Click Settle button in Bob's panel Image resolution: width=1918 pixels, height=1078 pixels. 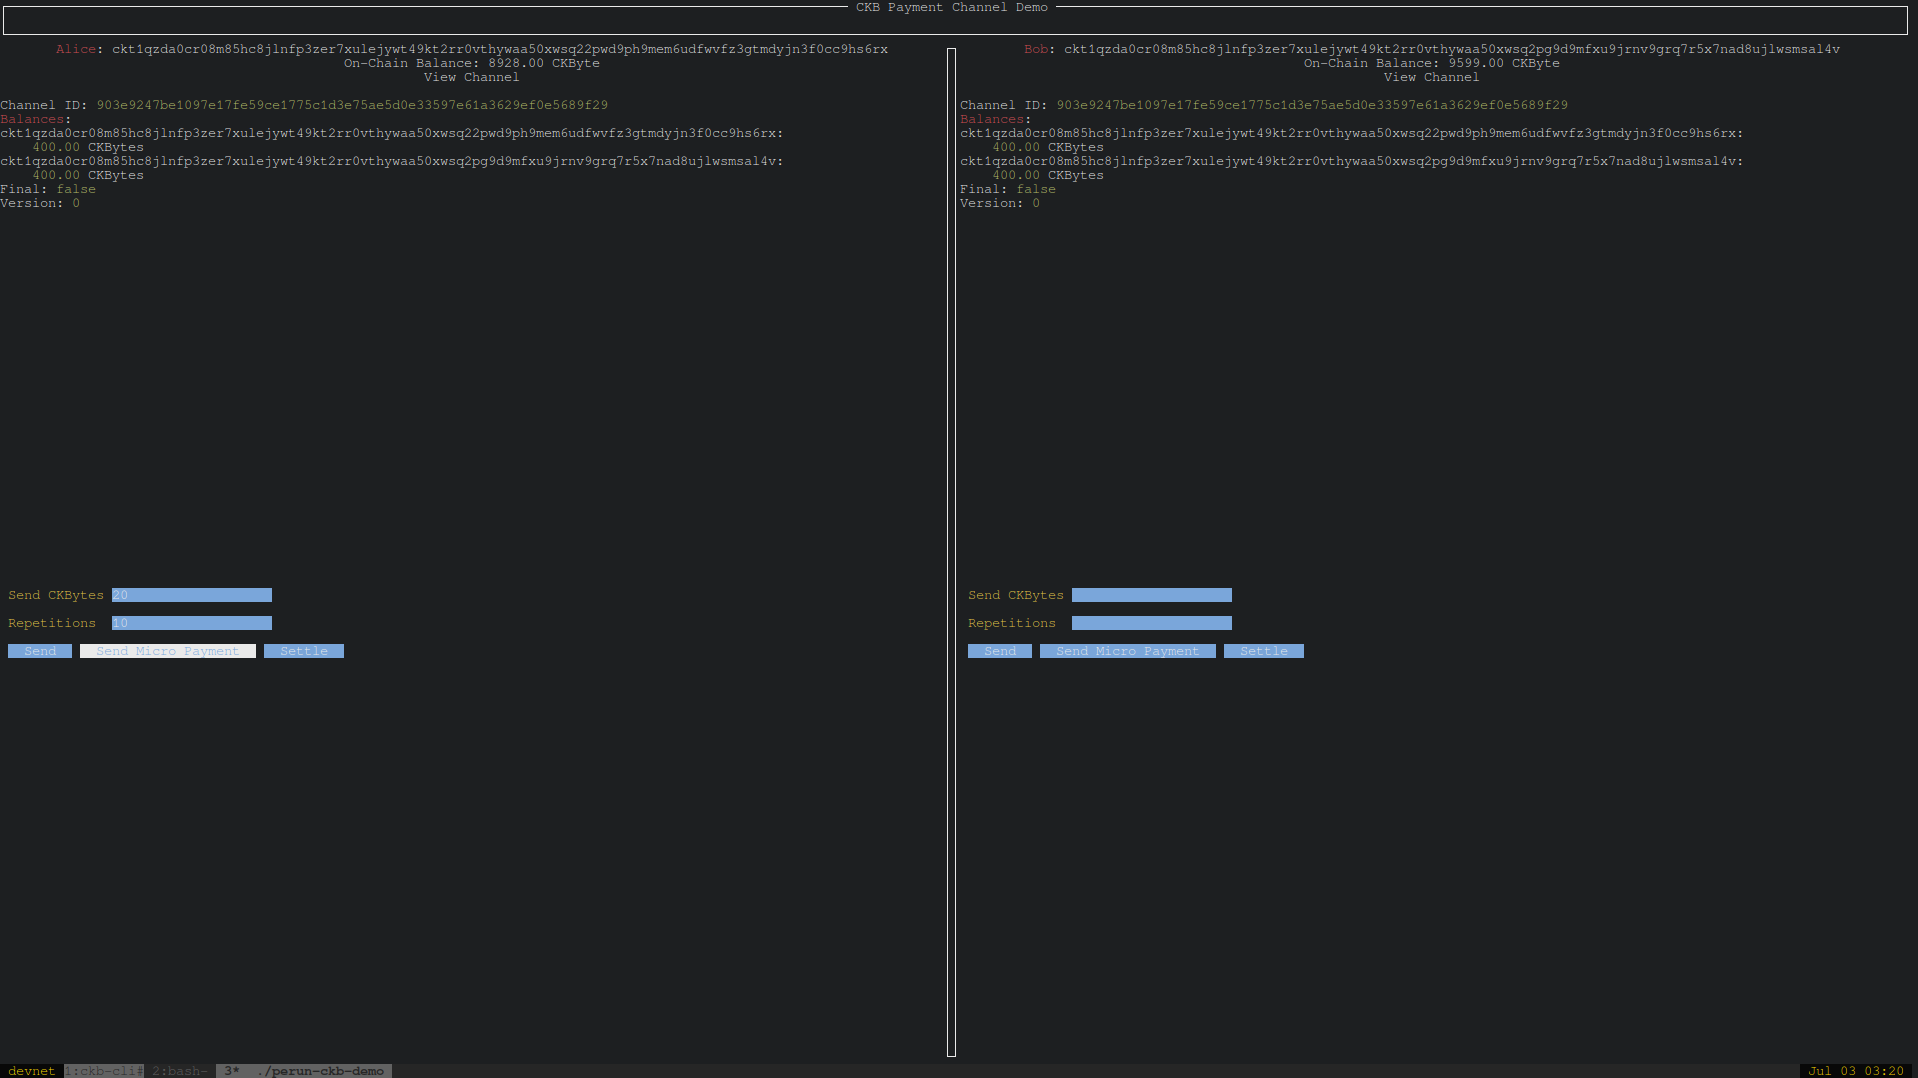coord(1264,651)
